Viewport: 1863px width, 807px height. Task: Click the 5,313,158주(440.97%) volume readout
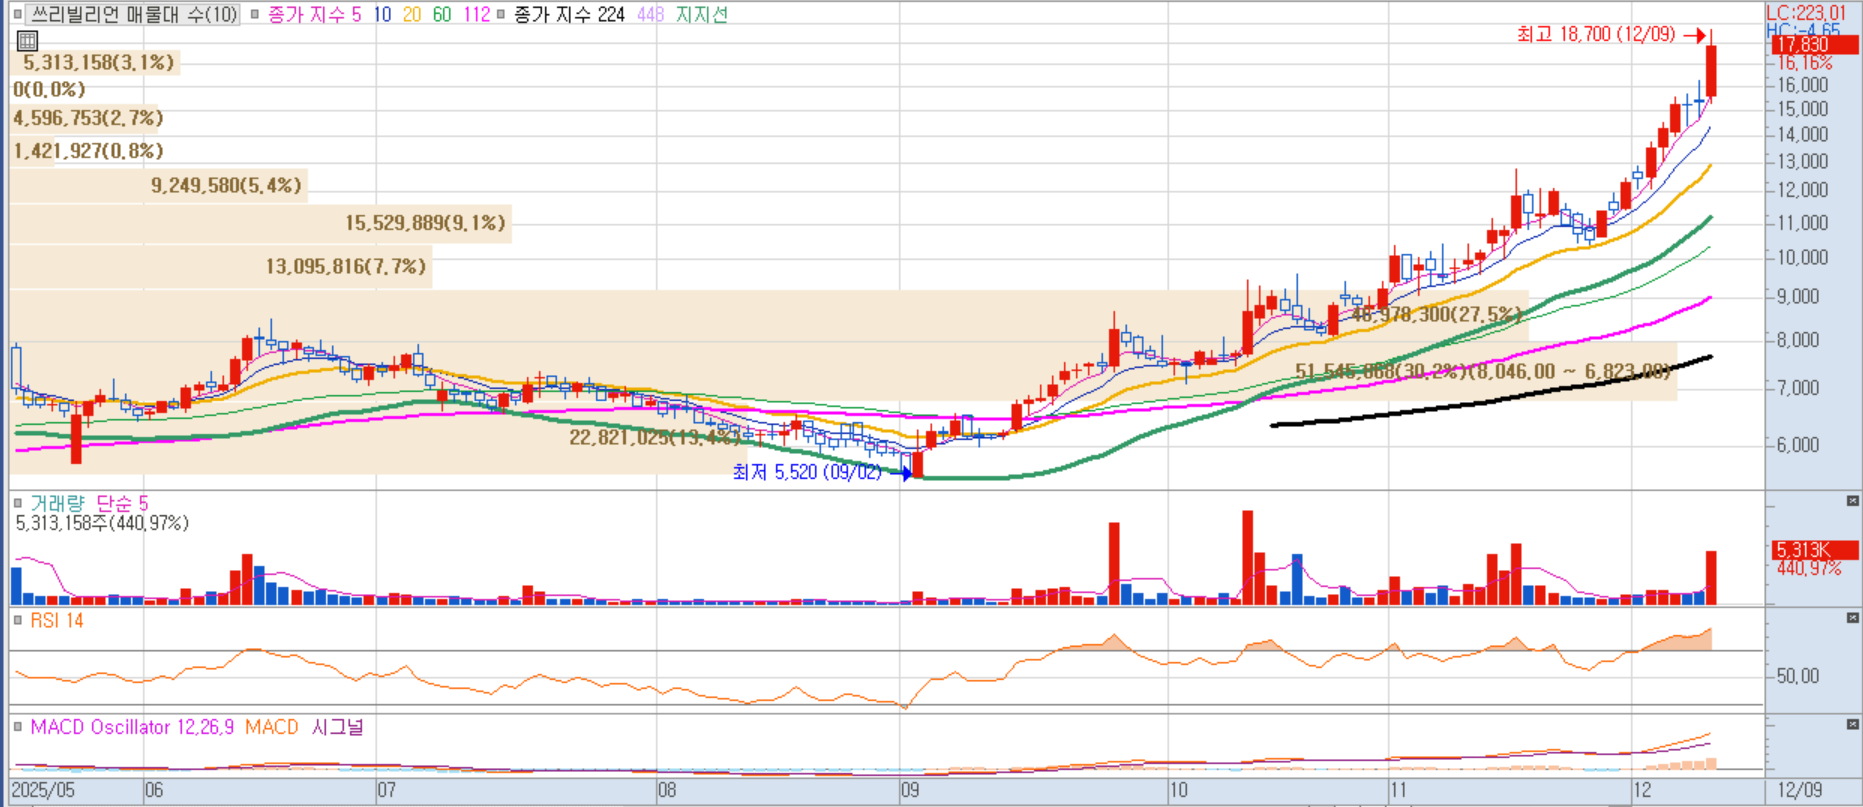pyautogui.click(x=102, y=523)
